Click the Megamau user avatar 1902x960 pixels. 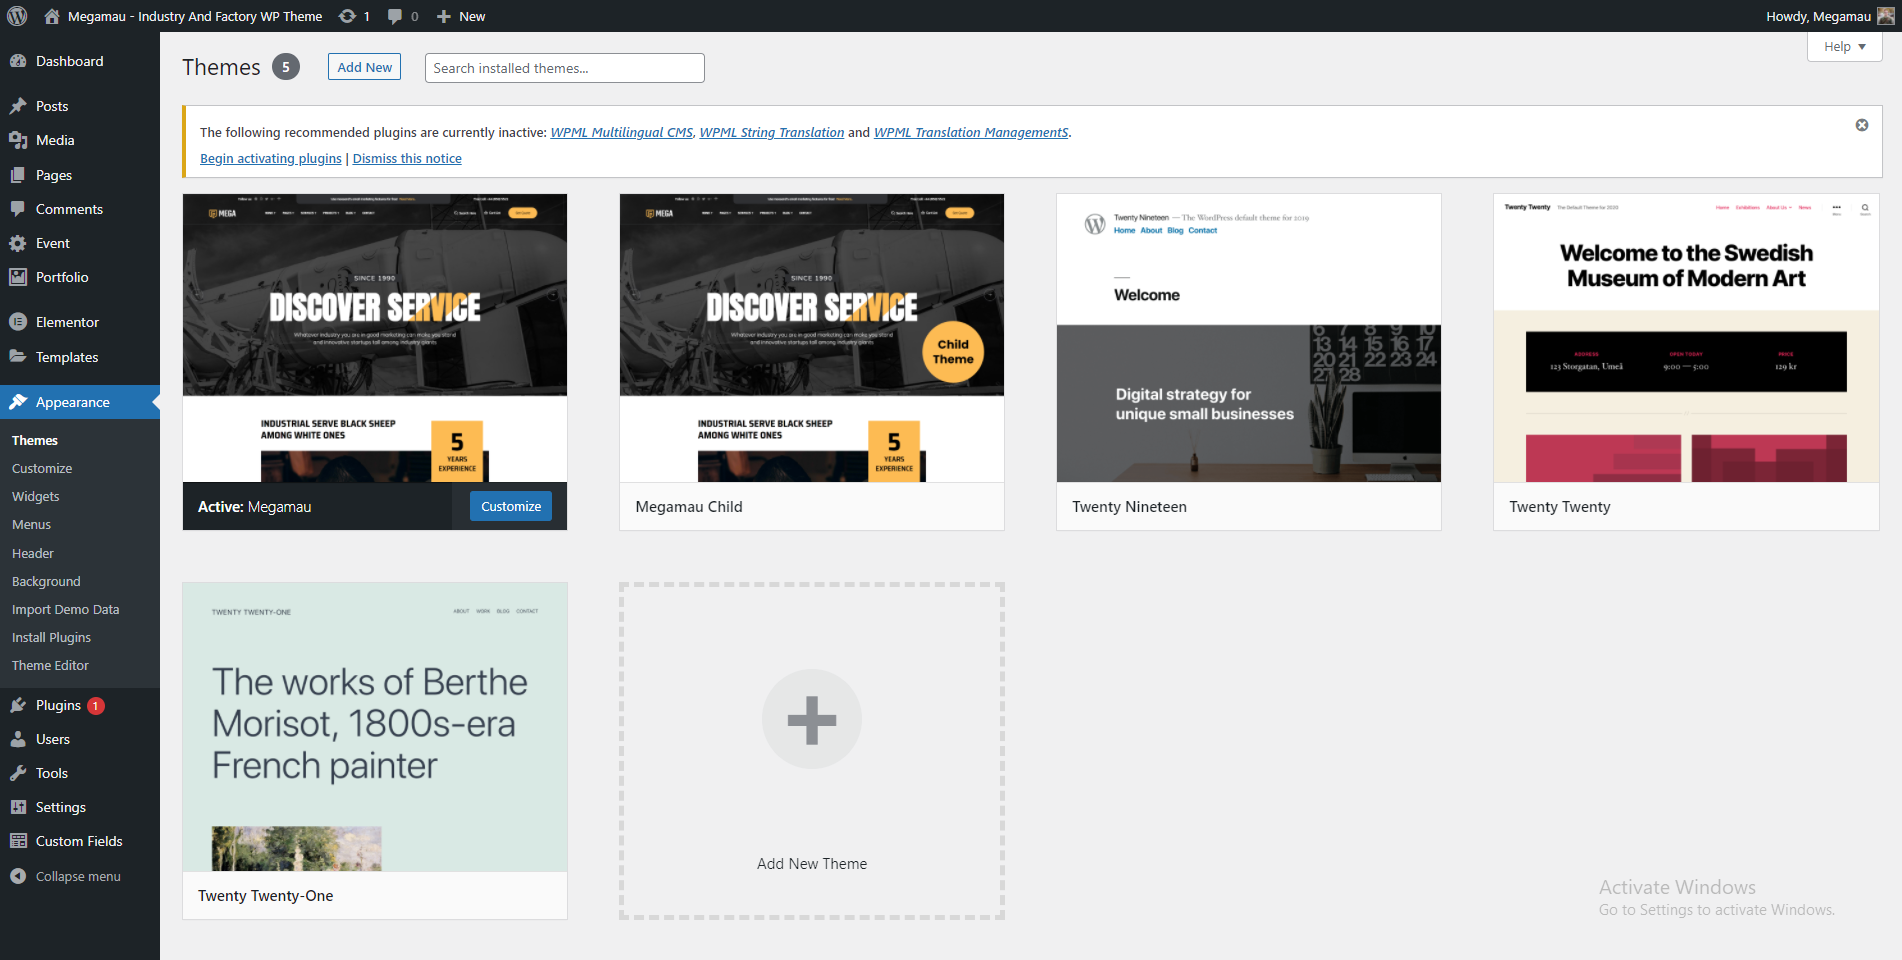[x=1885, y=16]
